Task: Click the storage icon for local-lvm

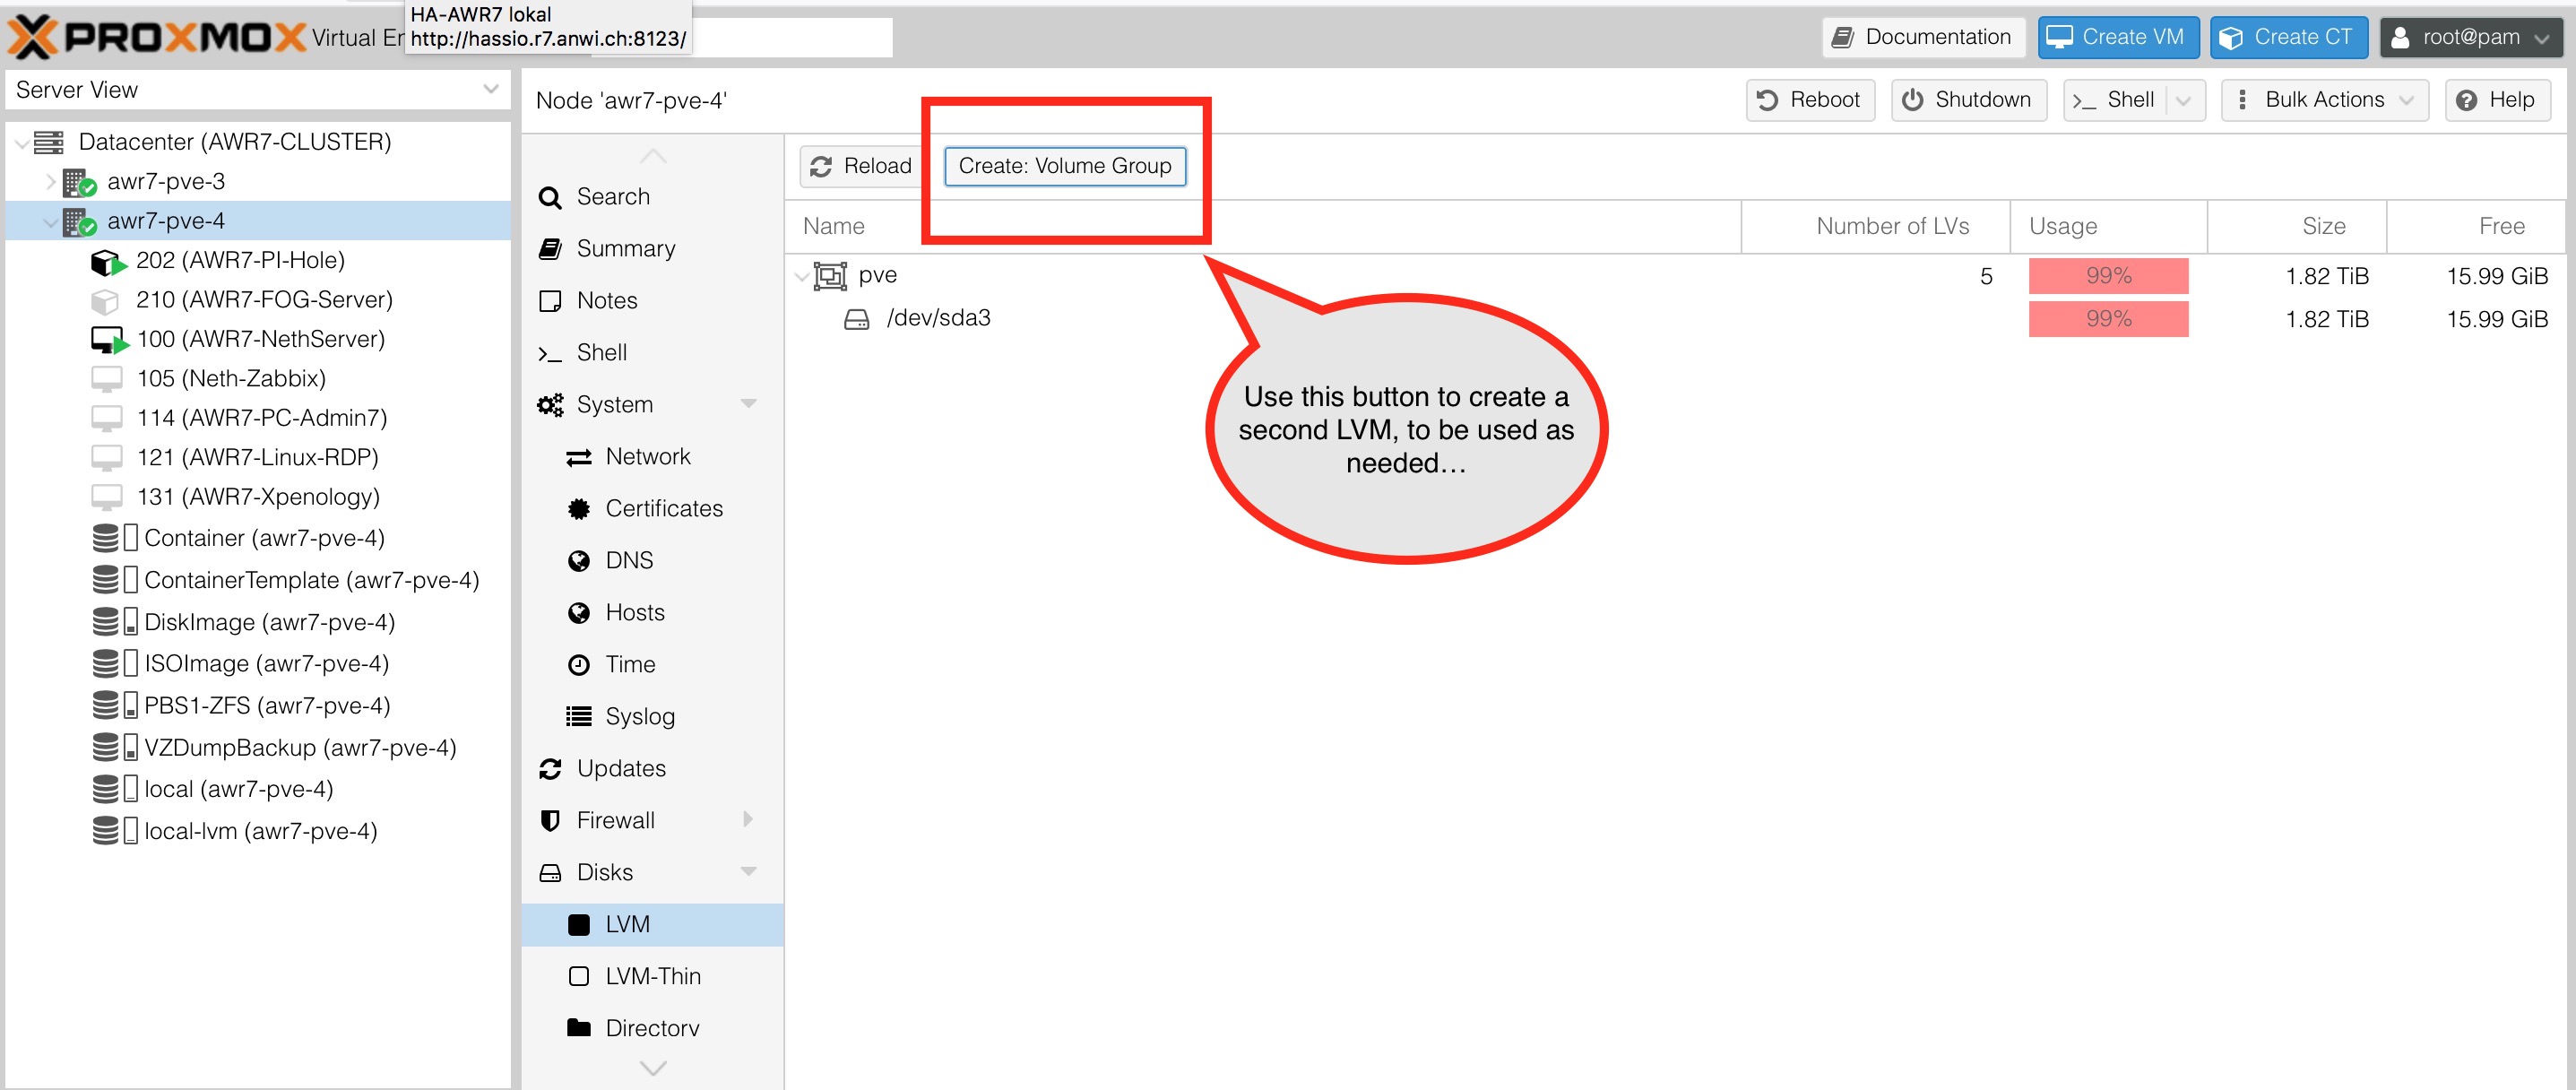Action: click(115, 831)
